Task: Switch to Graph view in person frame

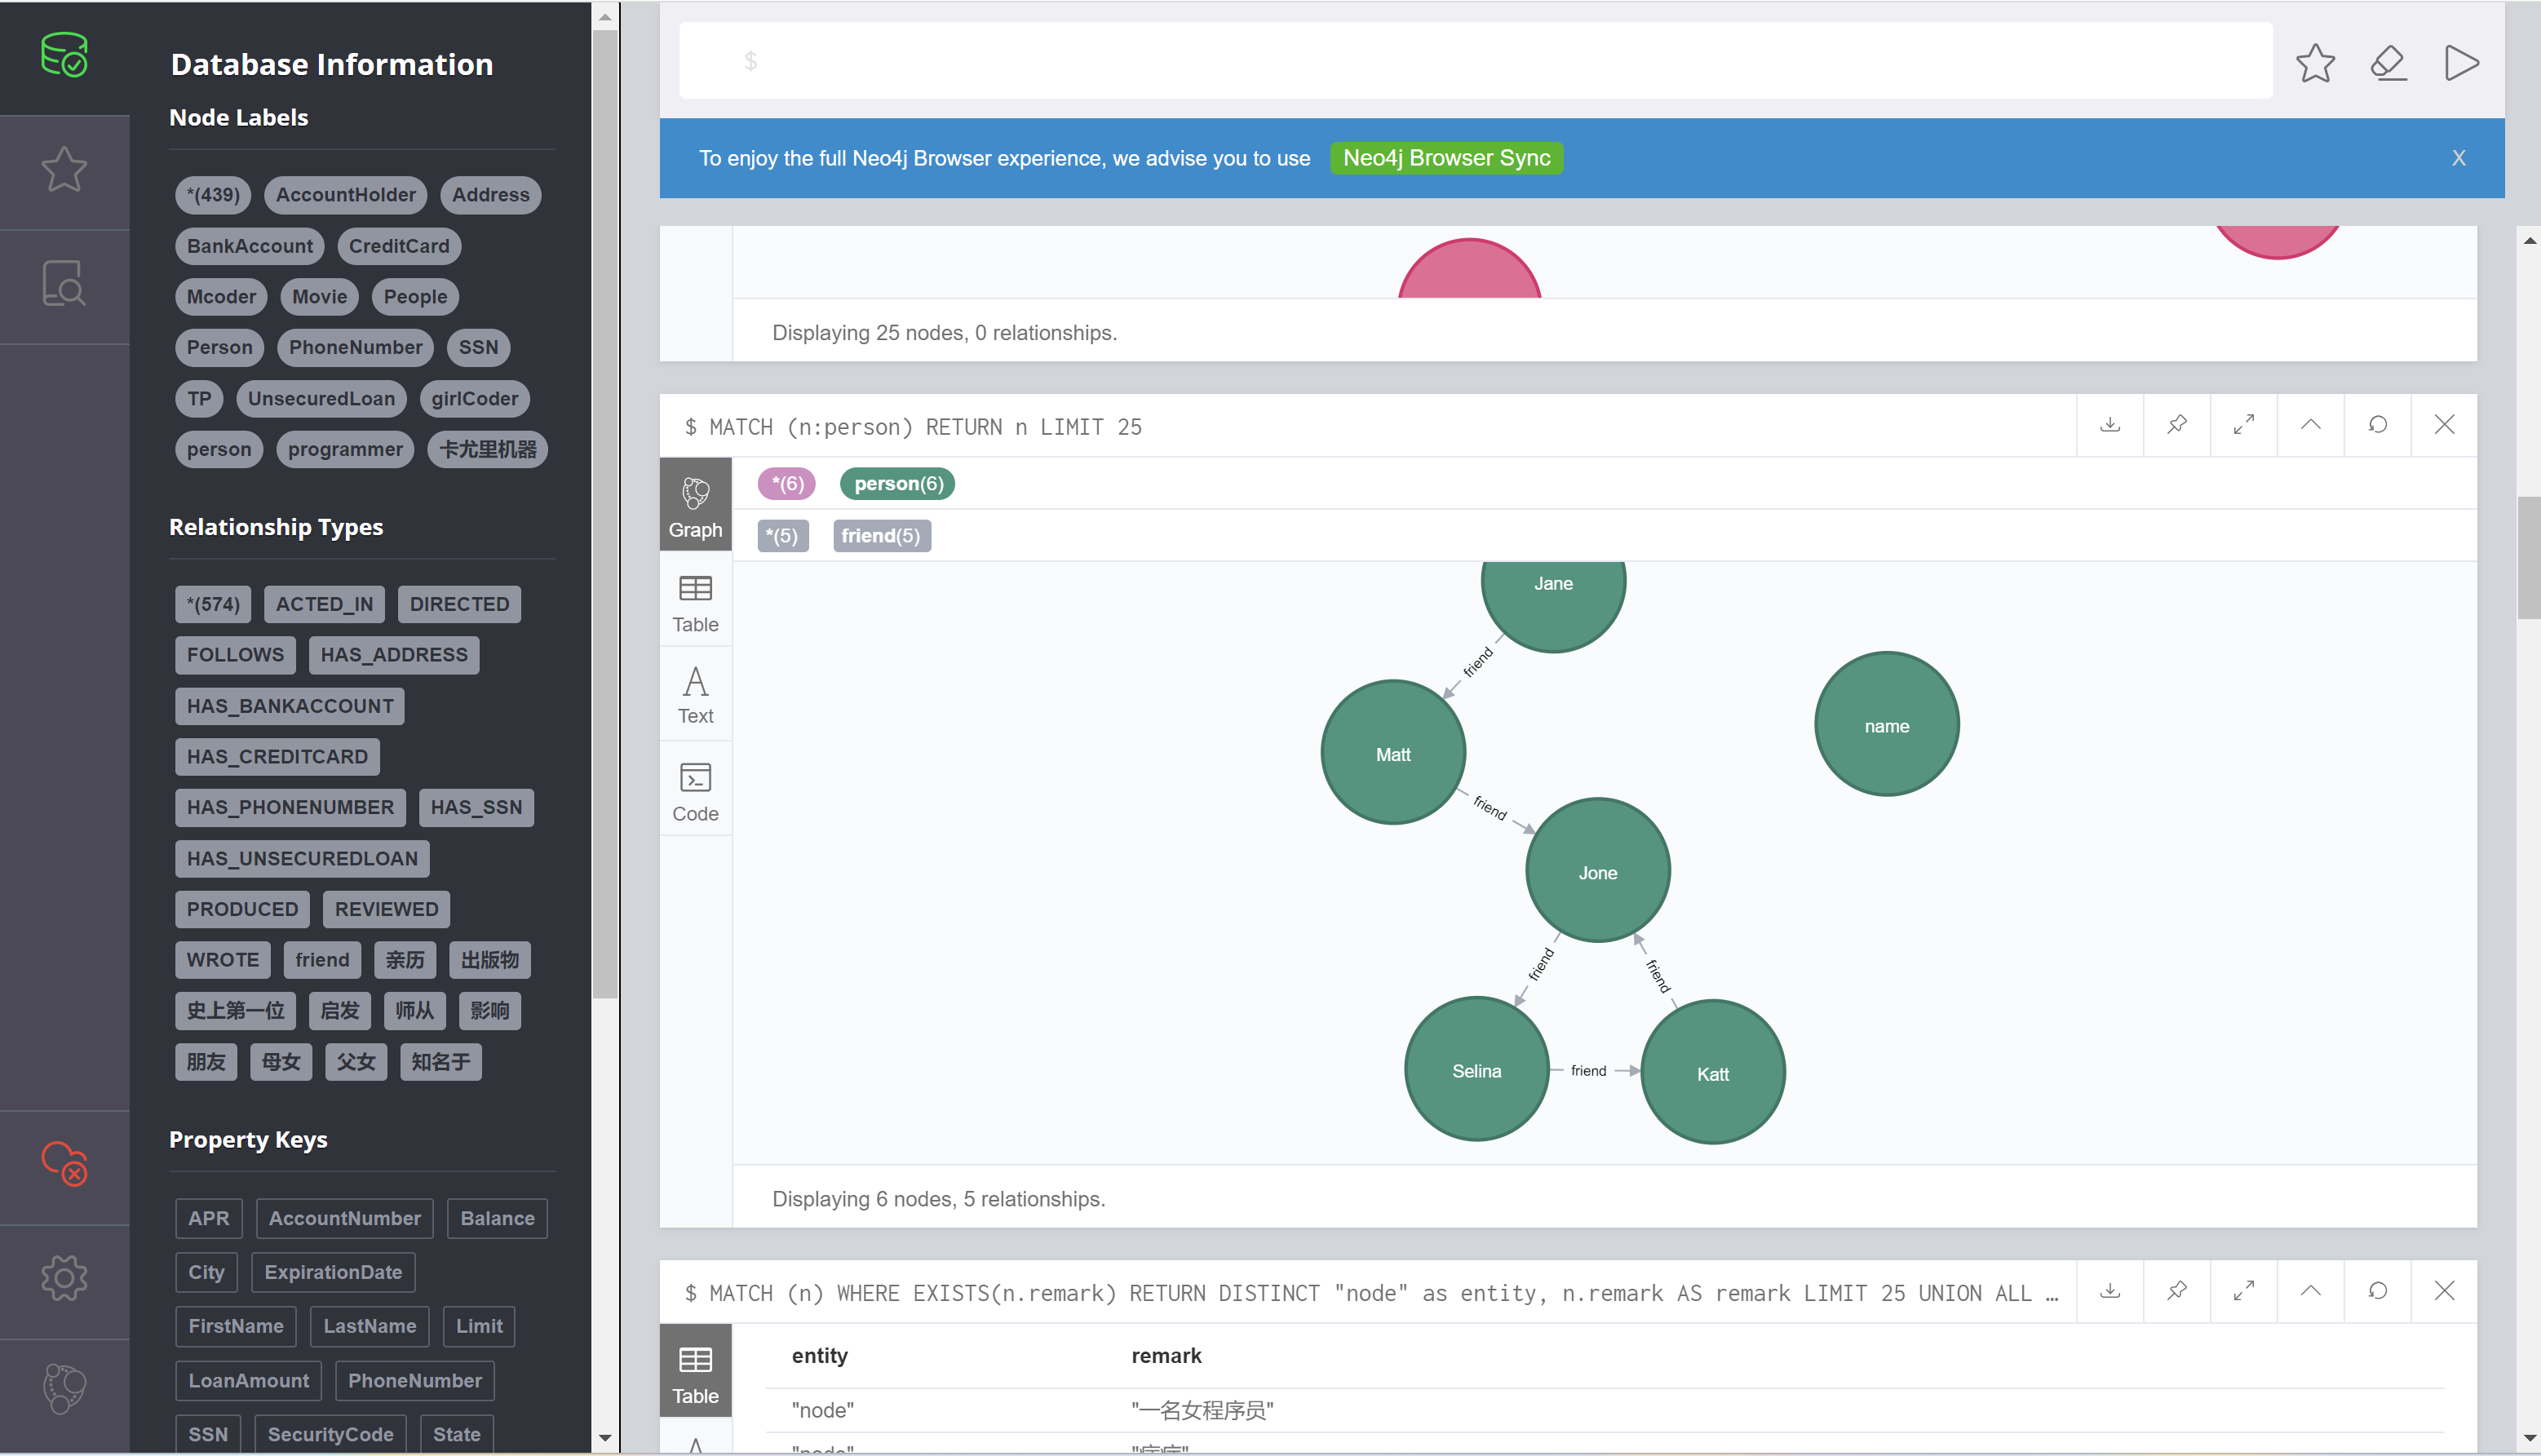Action: point(695,505)
